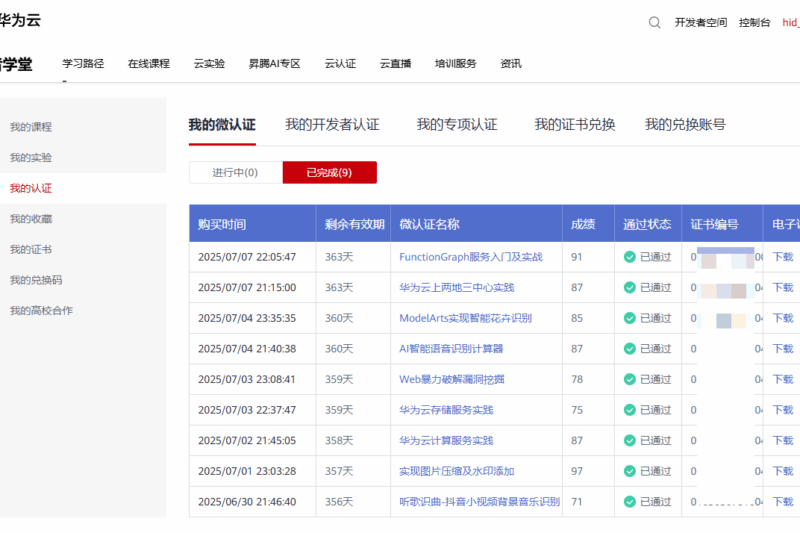800x533 pixels.
Task: Open 我的兑换码 sidebar item
Action: coord(36,280)
